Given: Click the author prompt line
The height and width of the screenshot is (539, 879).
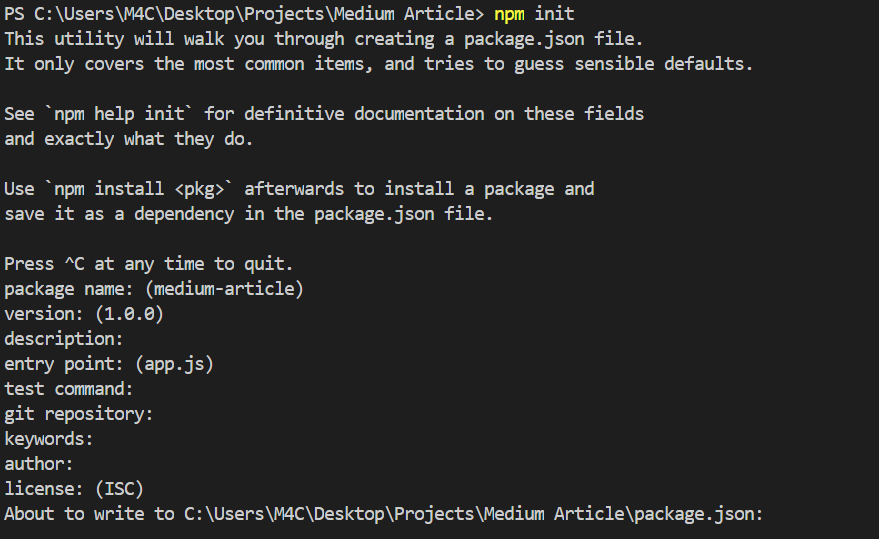Looking at the screenshot, I should [x=39, y=464].
